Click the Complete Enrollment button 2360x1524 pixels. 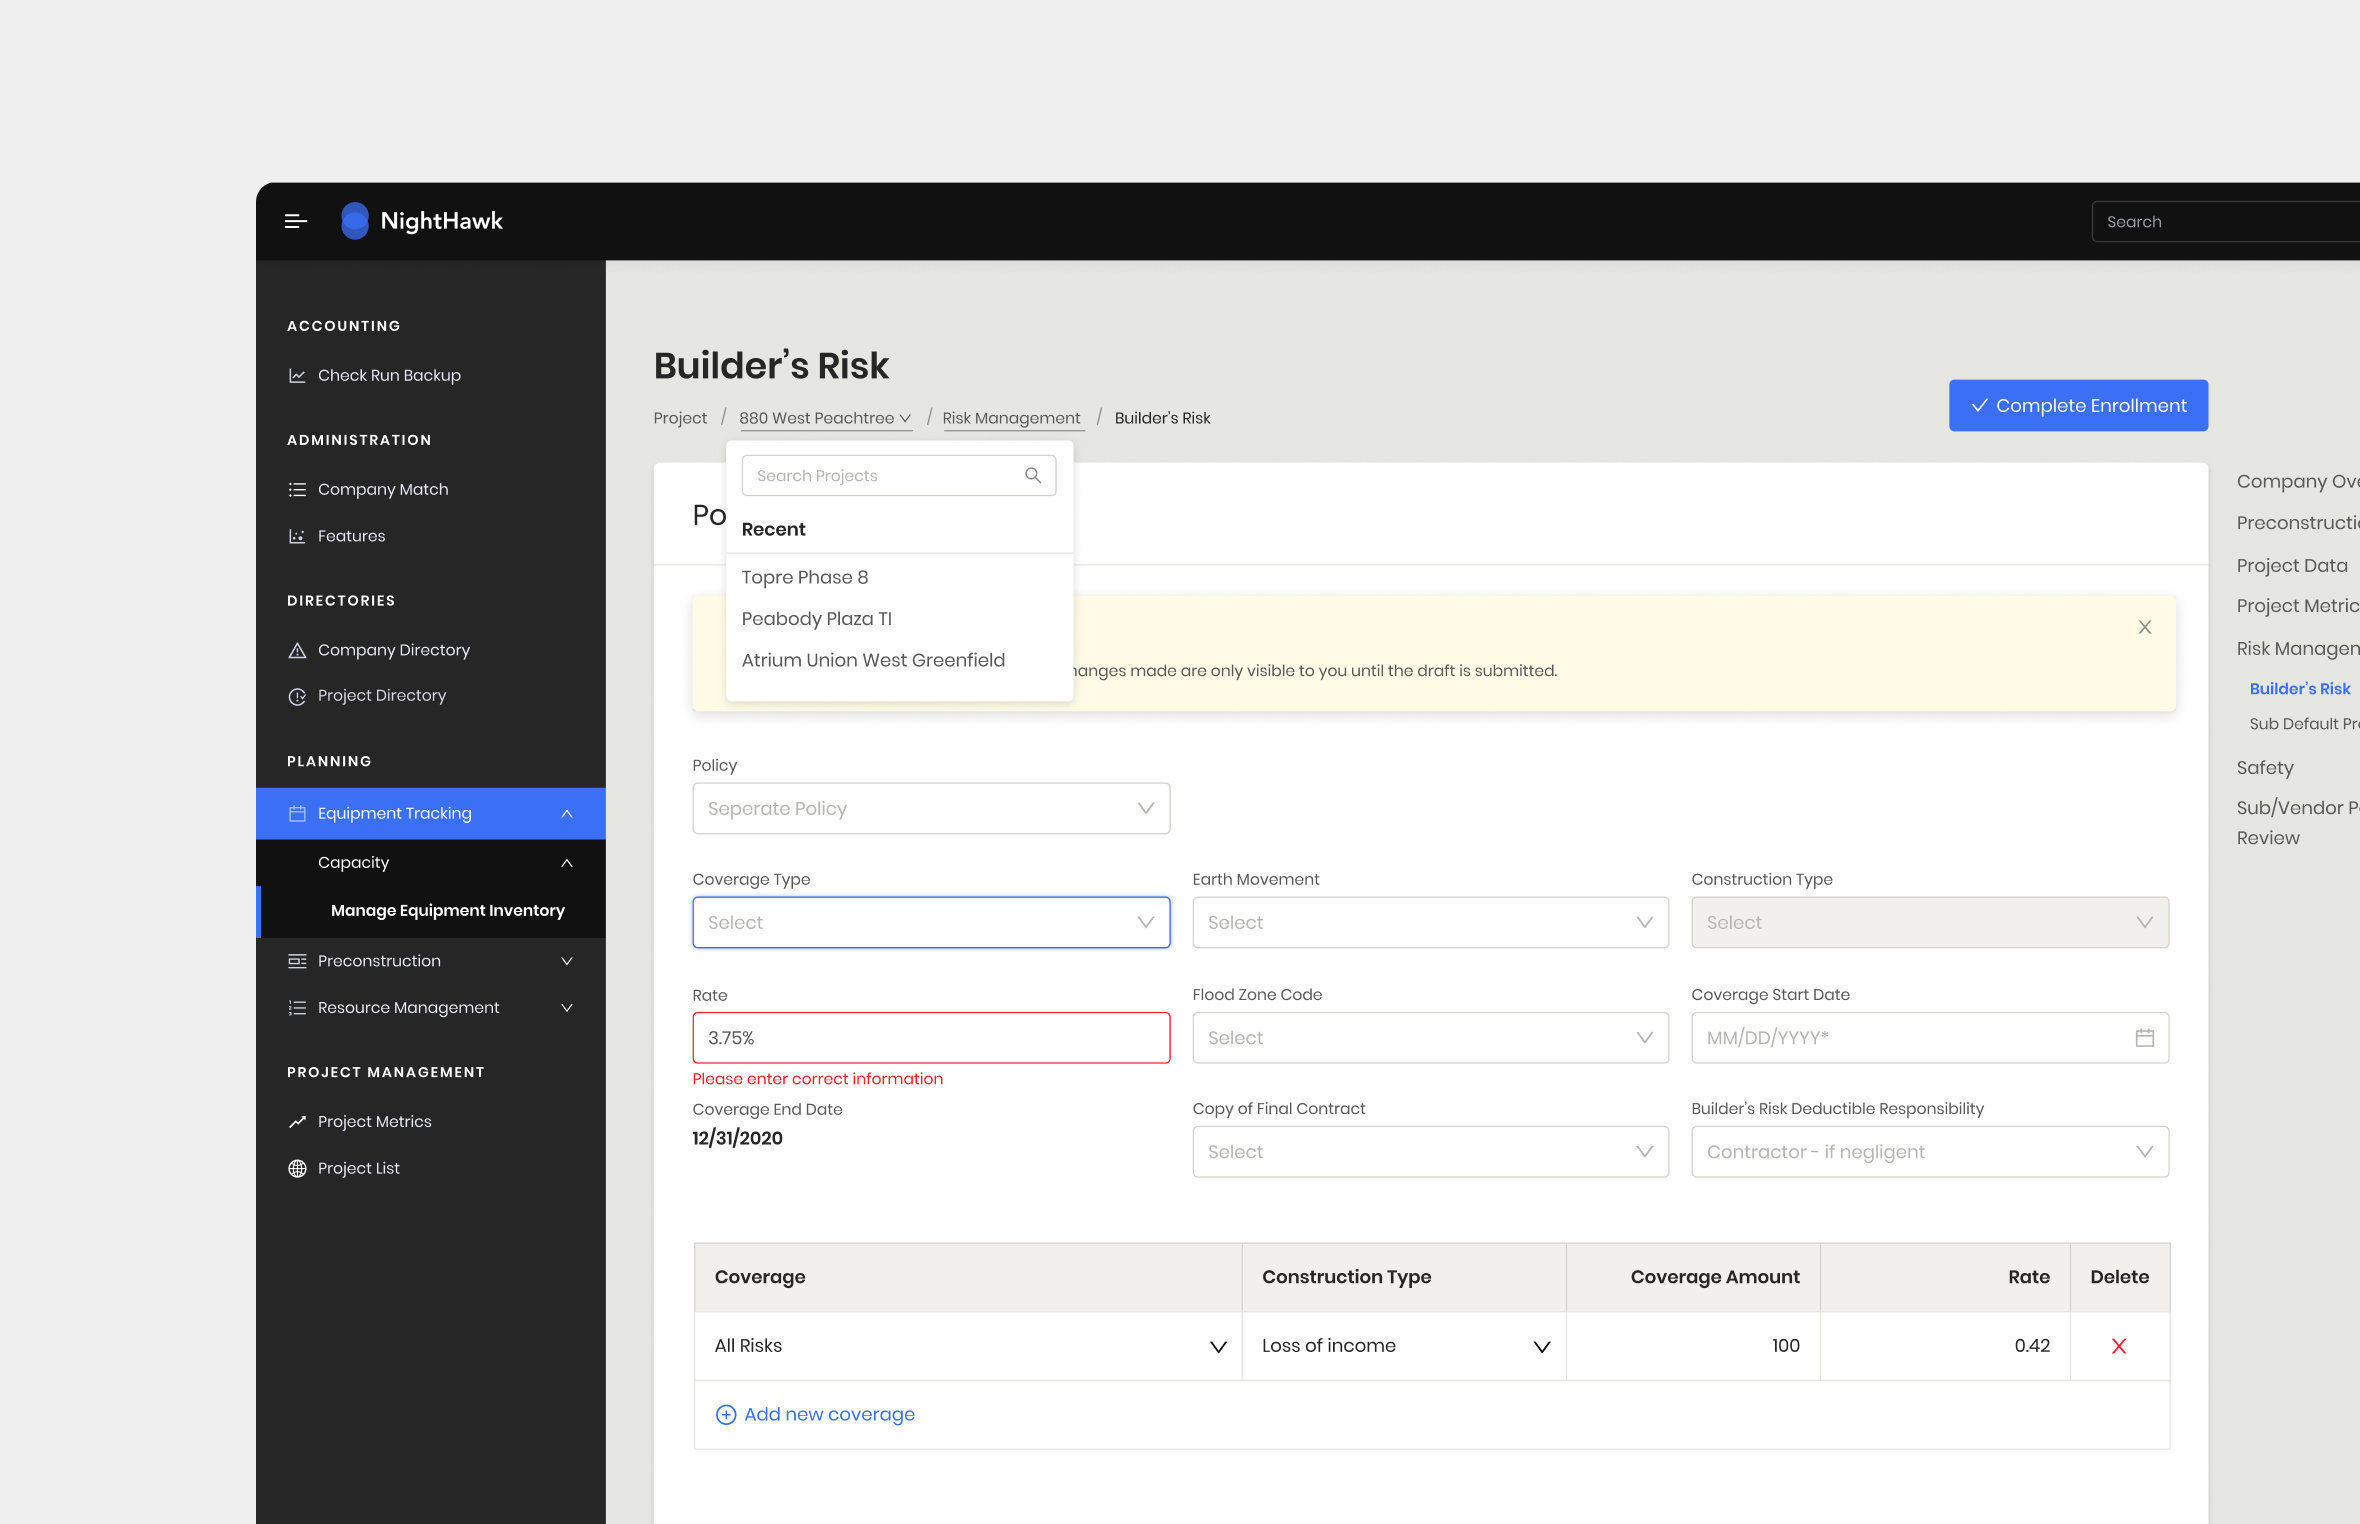tap(2077, 405)
